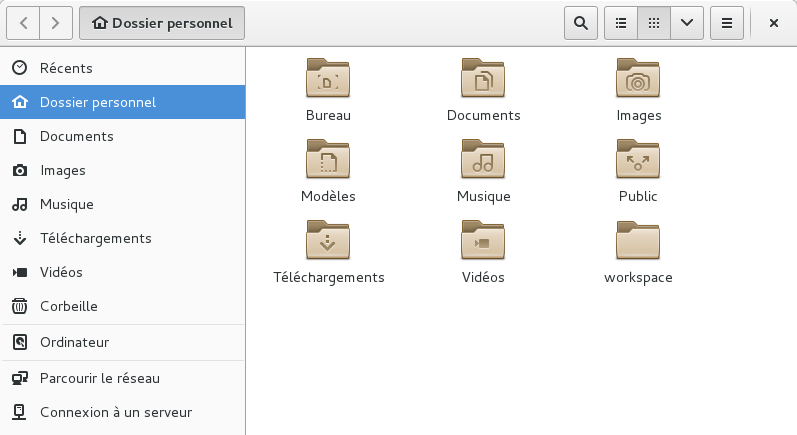
Task: Switch to icon grid view
Action: click(654, 23)
